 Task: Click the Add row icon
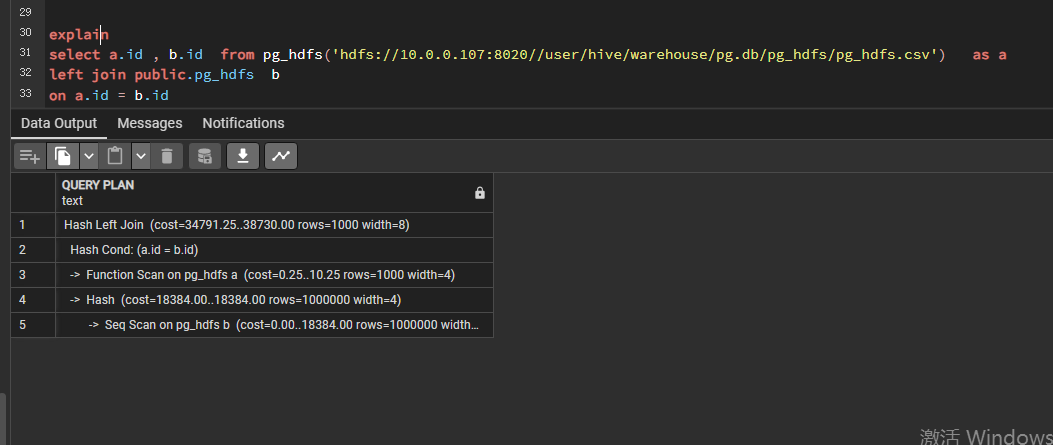pyautogui.click(x=30, y=156)
